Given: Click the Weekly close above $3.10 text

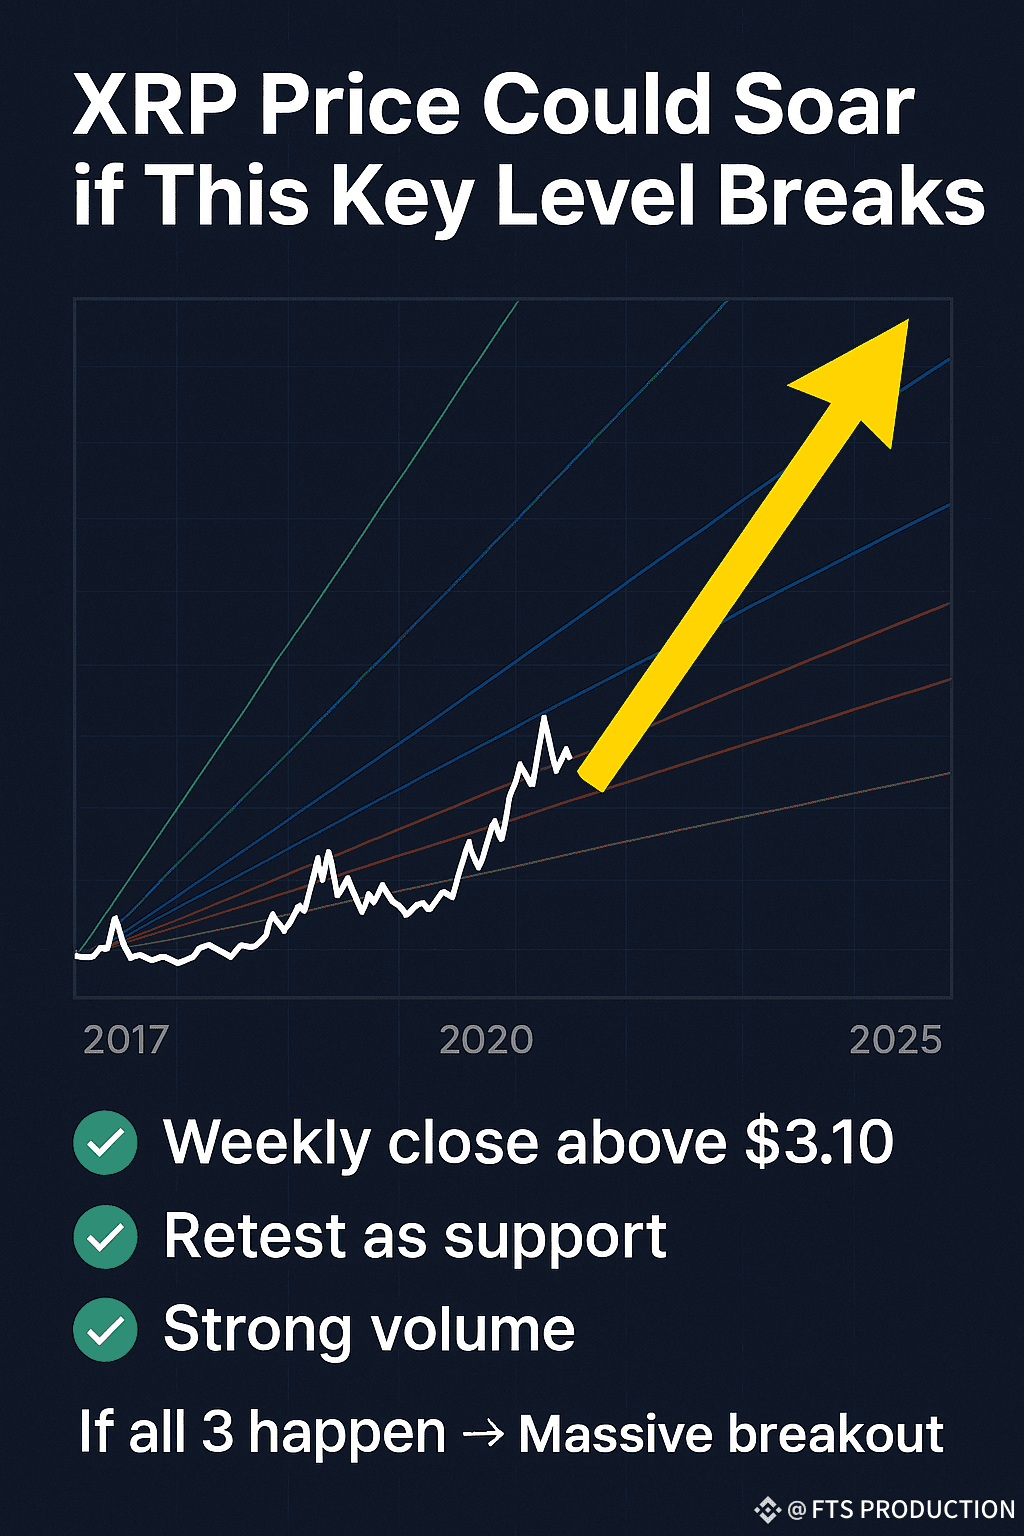Looking at the screenshot, I should click(529, 1142).
